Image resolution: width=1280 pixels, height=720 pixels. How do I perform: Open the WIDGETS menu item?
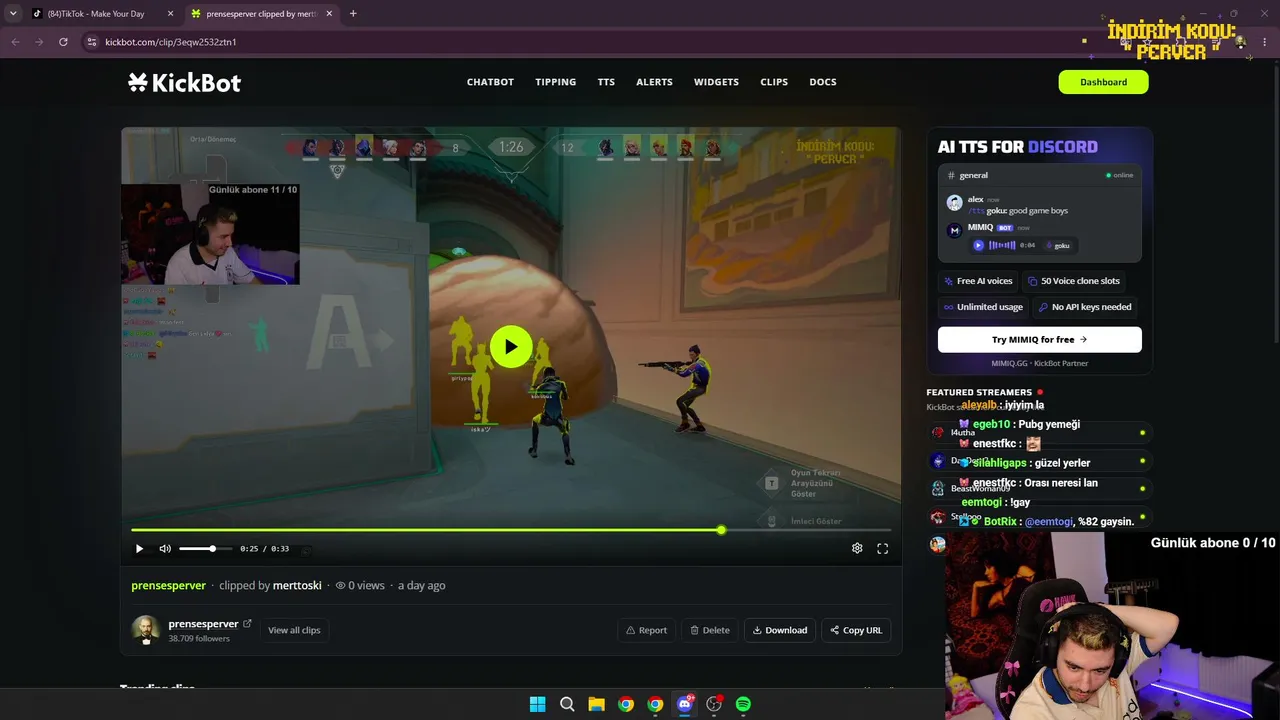coord(716,82)
